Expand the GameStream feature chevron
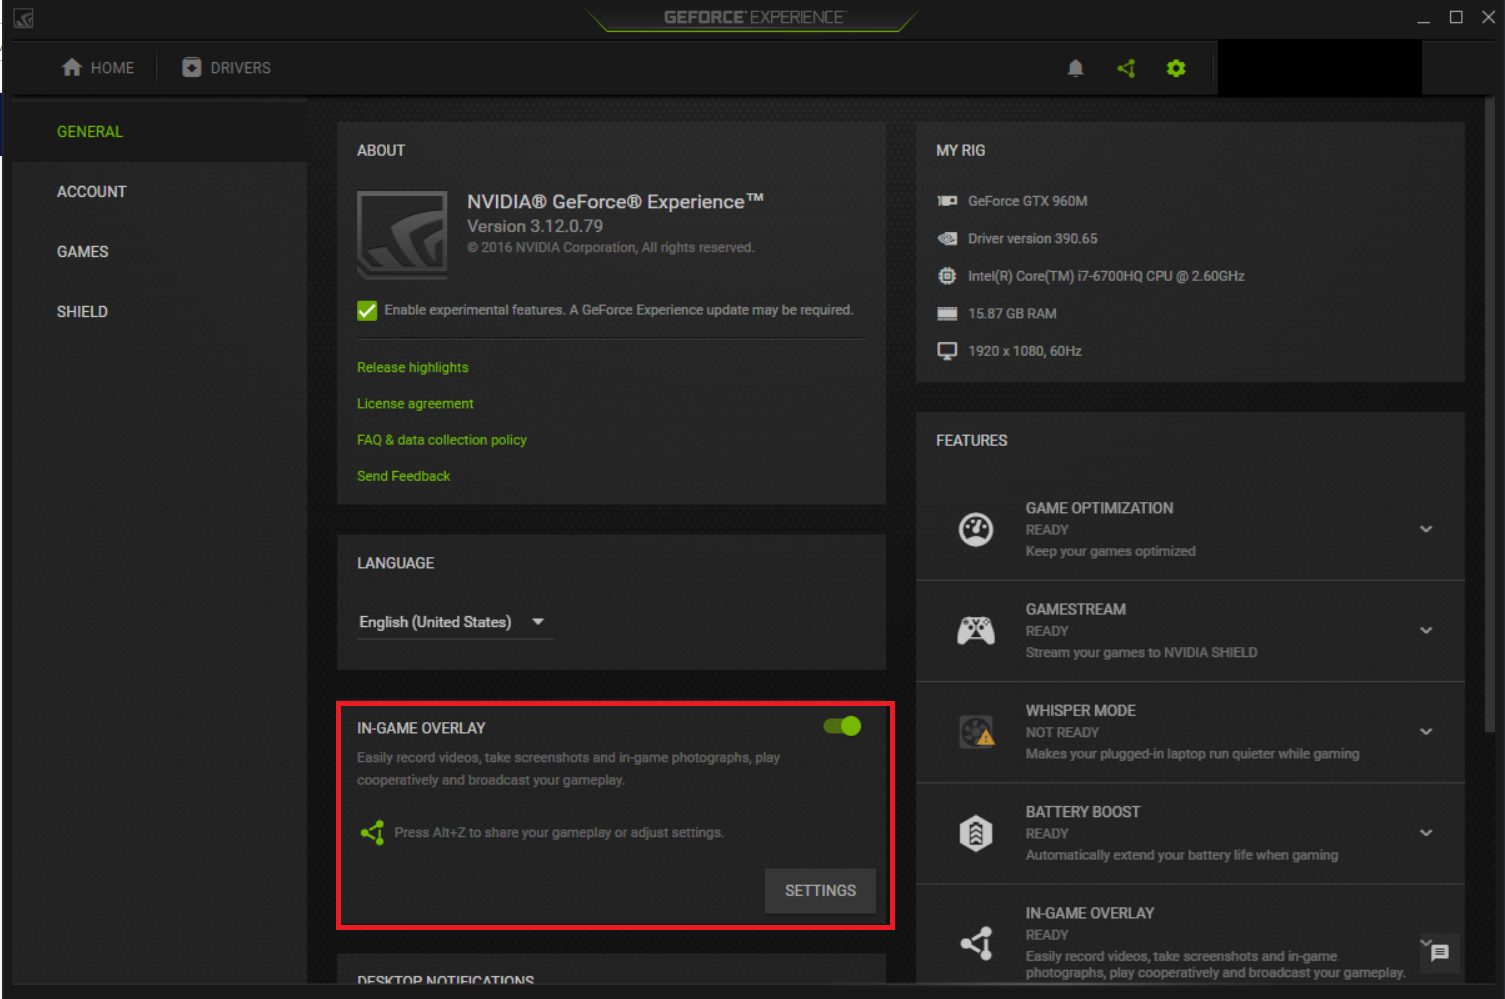Screen dimensions: 1505x999 1426,630
